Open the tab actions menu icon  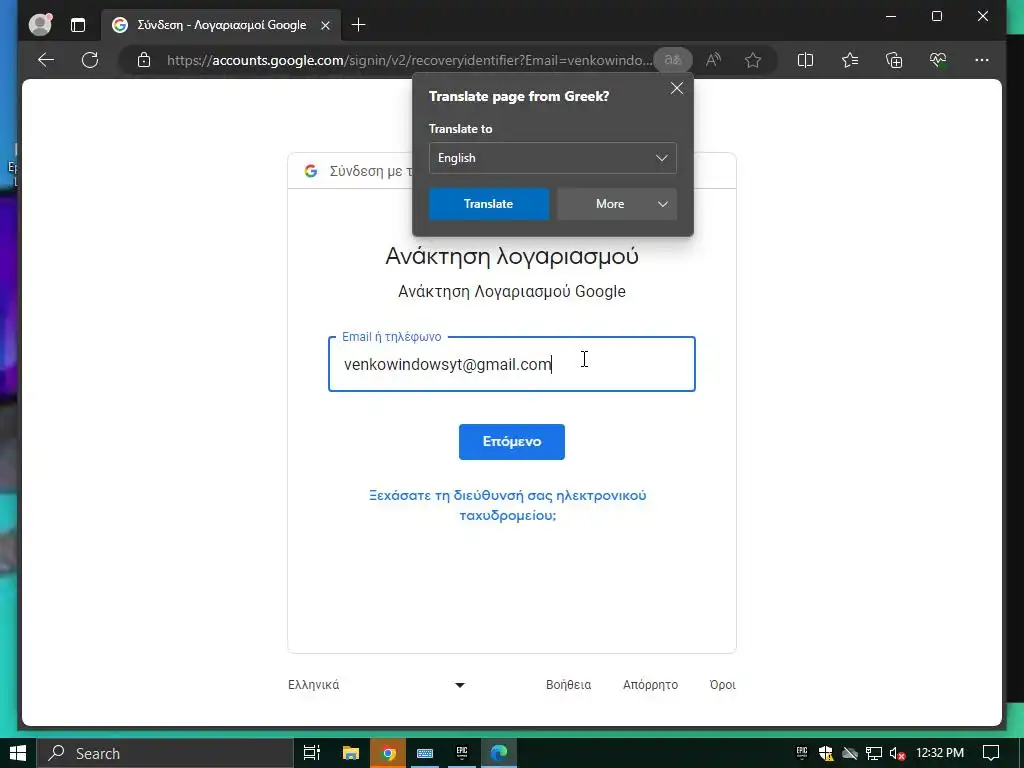point(78,25)
